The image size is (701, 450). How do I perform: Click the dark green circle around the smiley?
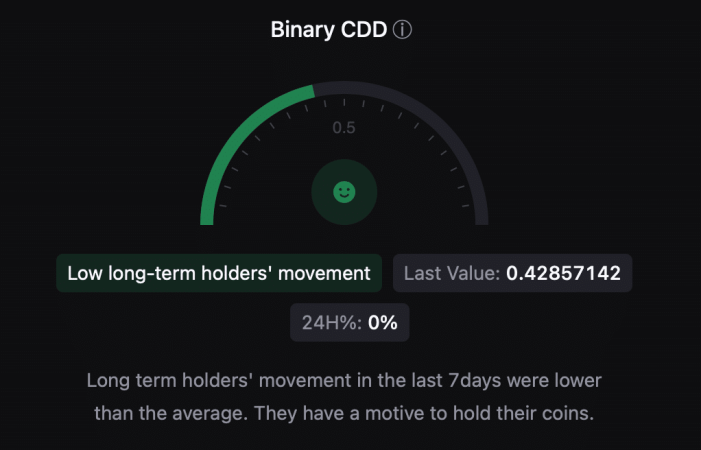(x=344, y=192)
